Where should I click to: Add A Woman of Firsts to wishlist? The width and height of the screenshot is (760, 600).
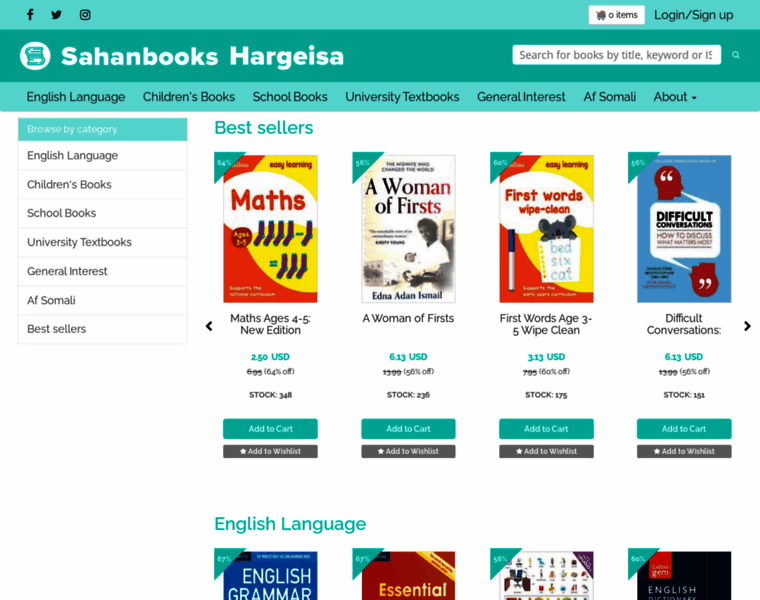coord(408,451)
